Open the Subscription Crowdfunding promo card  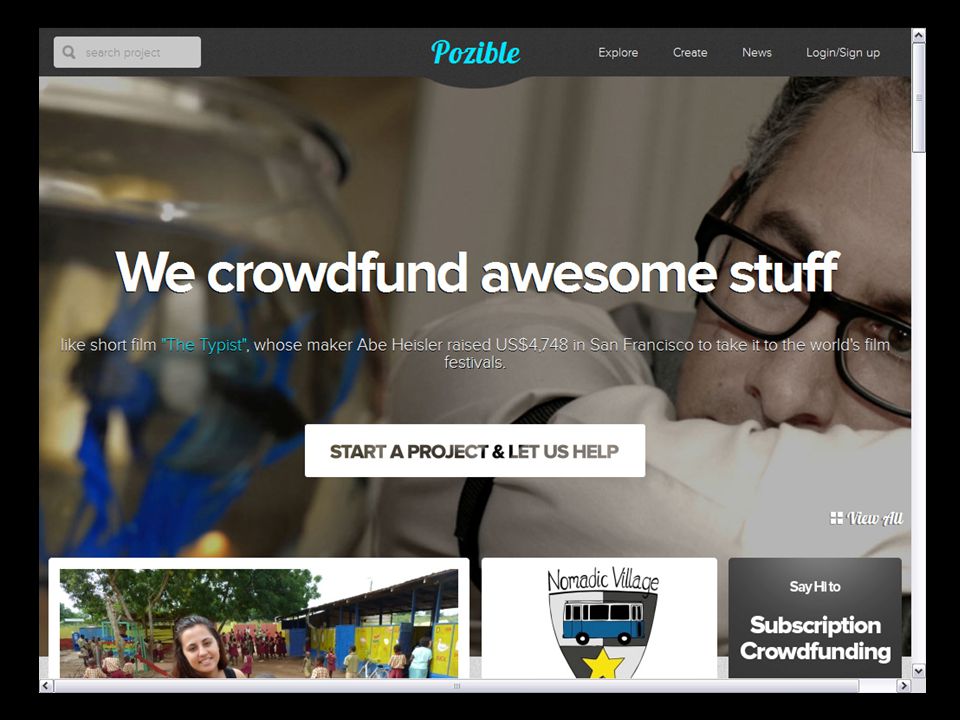(x=815, y=617)
